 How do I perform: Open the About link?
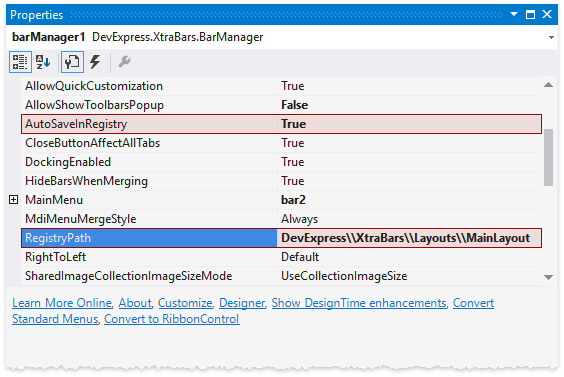coord(135,303)
